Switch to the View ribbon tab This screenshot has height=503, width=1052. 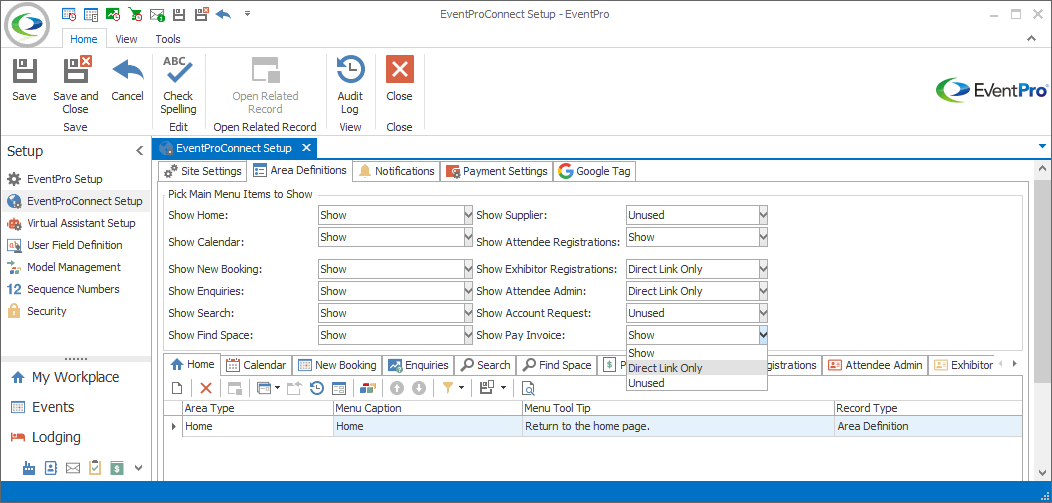point(126,39)
